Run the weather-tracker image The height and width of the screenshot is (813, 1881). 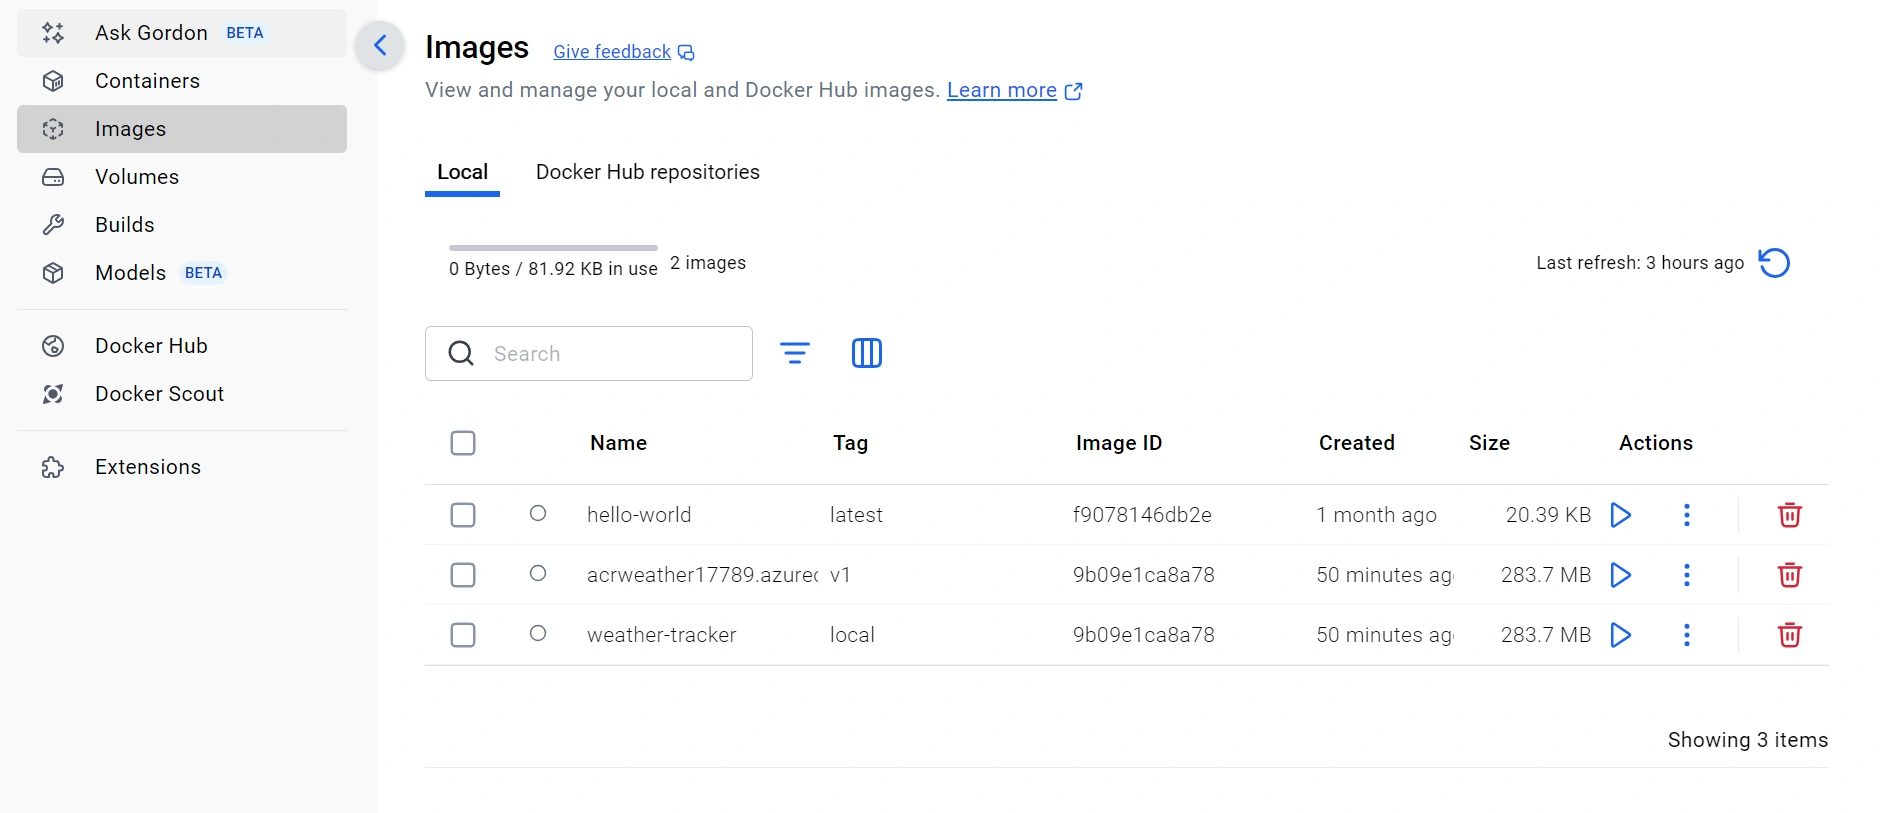coord(1621,635)
